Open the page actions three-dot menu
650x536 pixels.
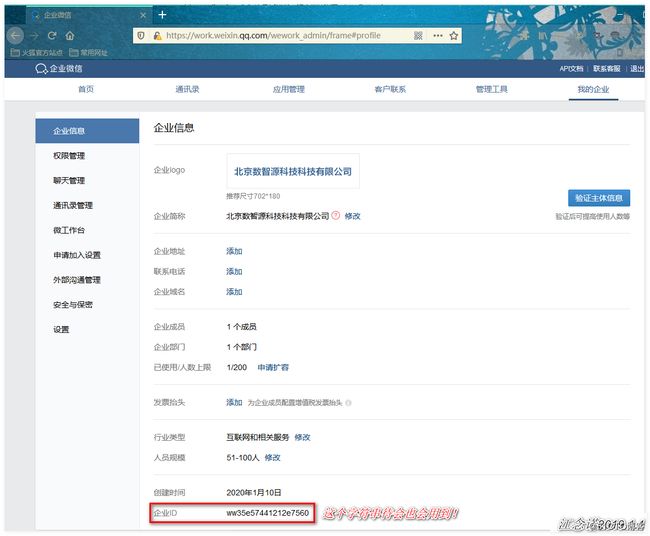pos(438,36)
